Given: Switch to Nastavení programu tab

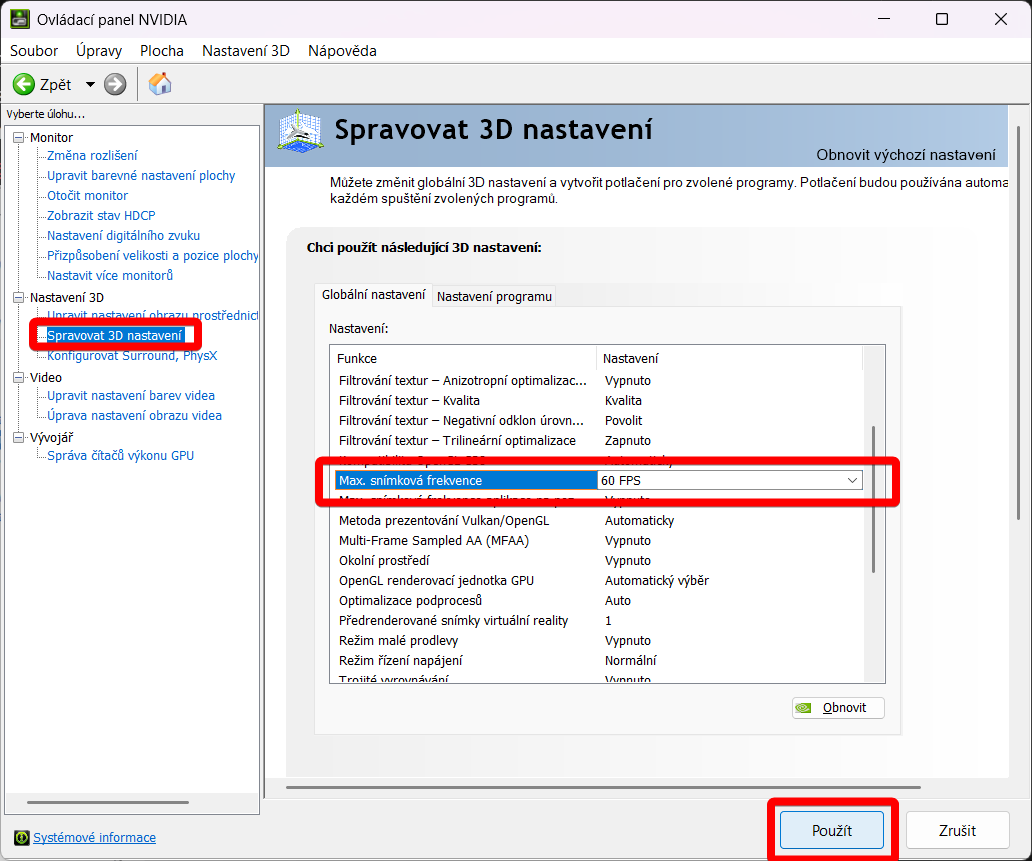Looking at the screenshot, I should (494, 297).
